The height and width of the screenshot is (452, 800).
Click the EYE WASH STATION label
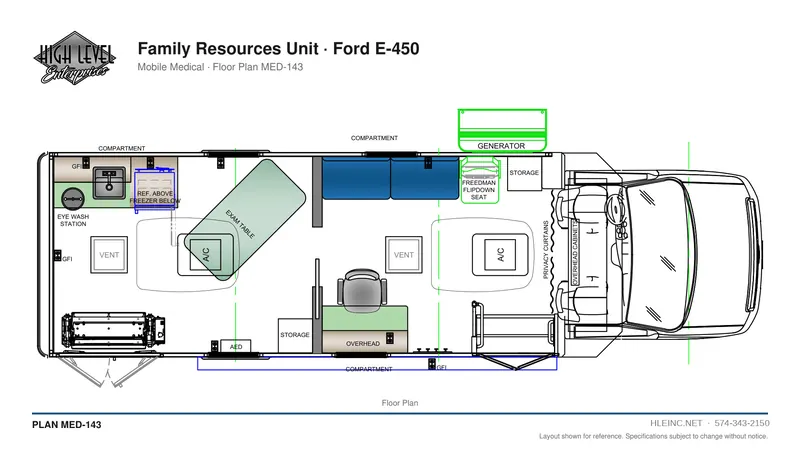(73, 220)
